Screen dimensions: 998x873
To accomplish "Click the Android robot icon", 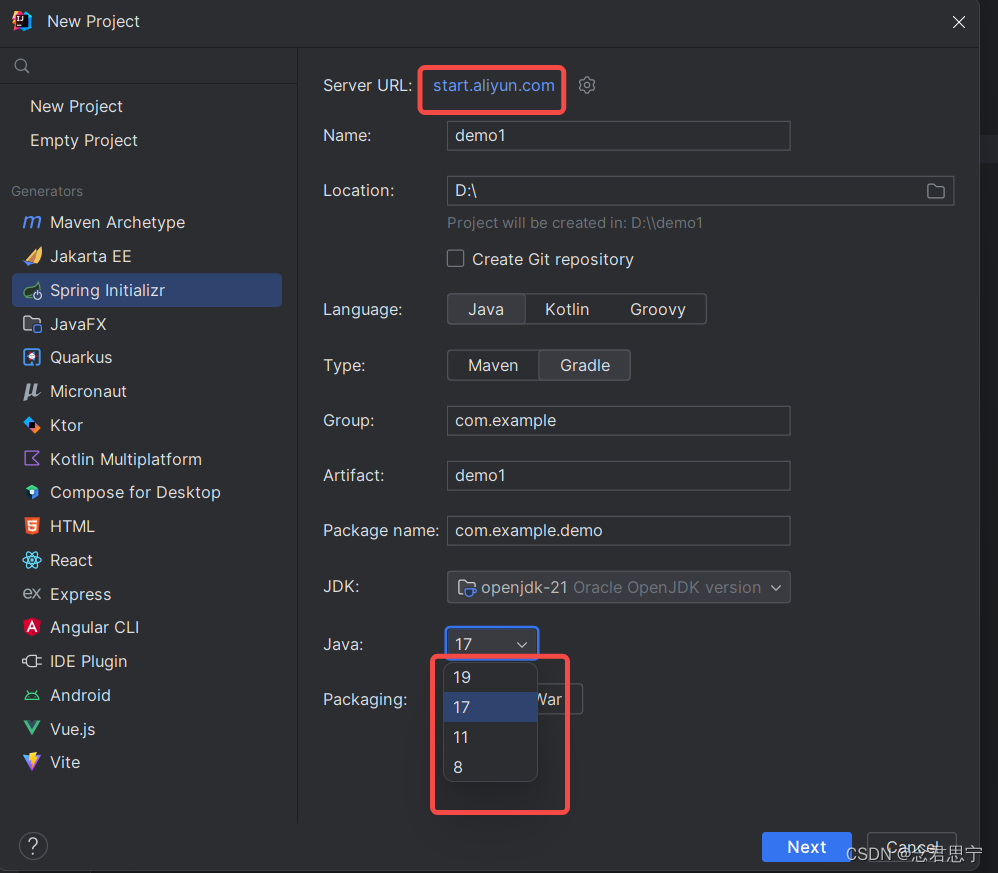I will click(32, 695).
